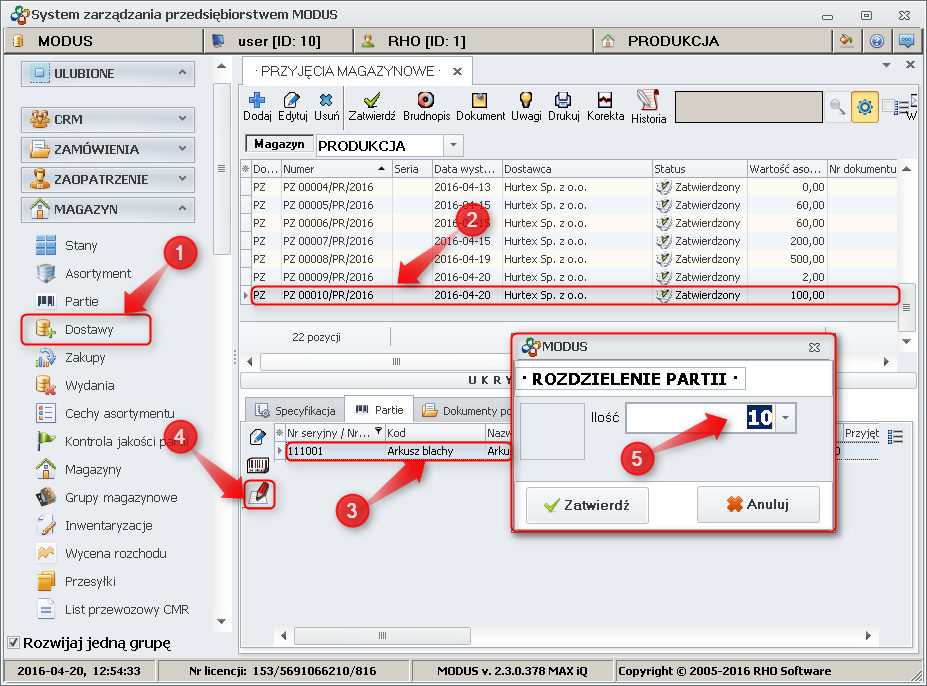Click the Brudnopis toolbar icon
The height and width of the screenshot is (686, 927).
pos(426,107)
